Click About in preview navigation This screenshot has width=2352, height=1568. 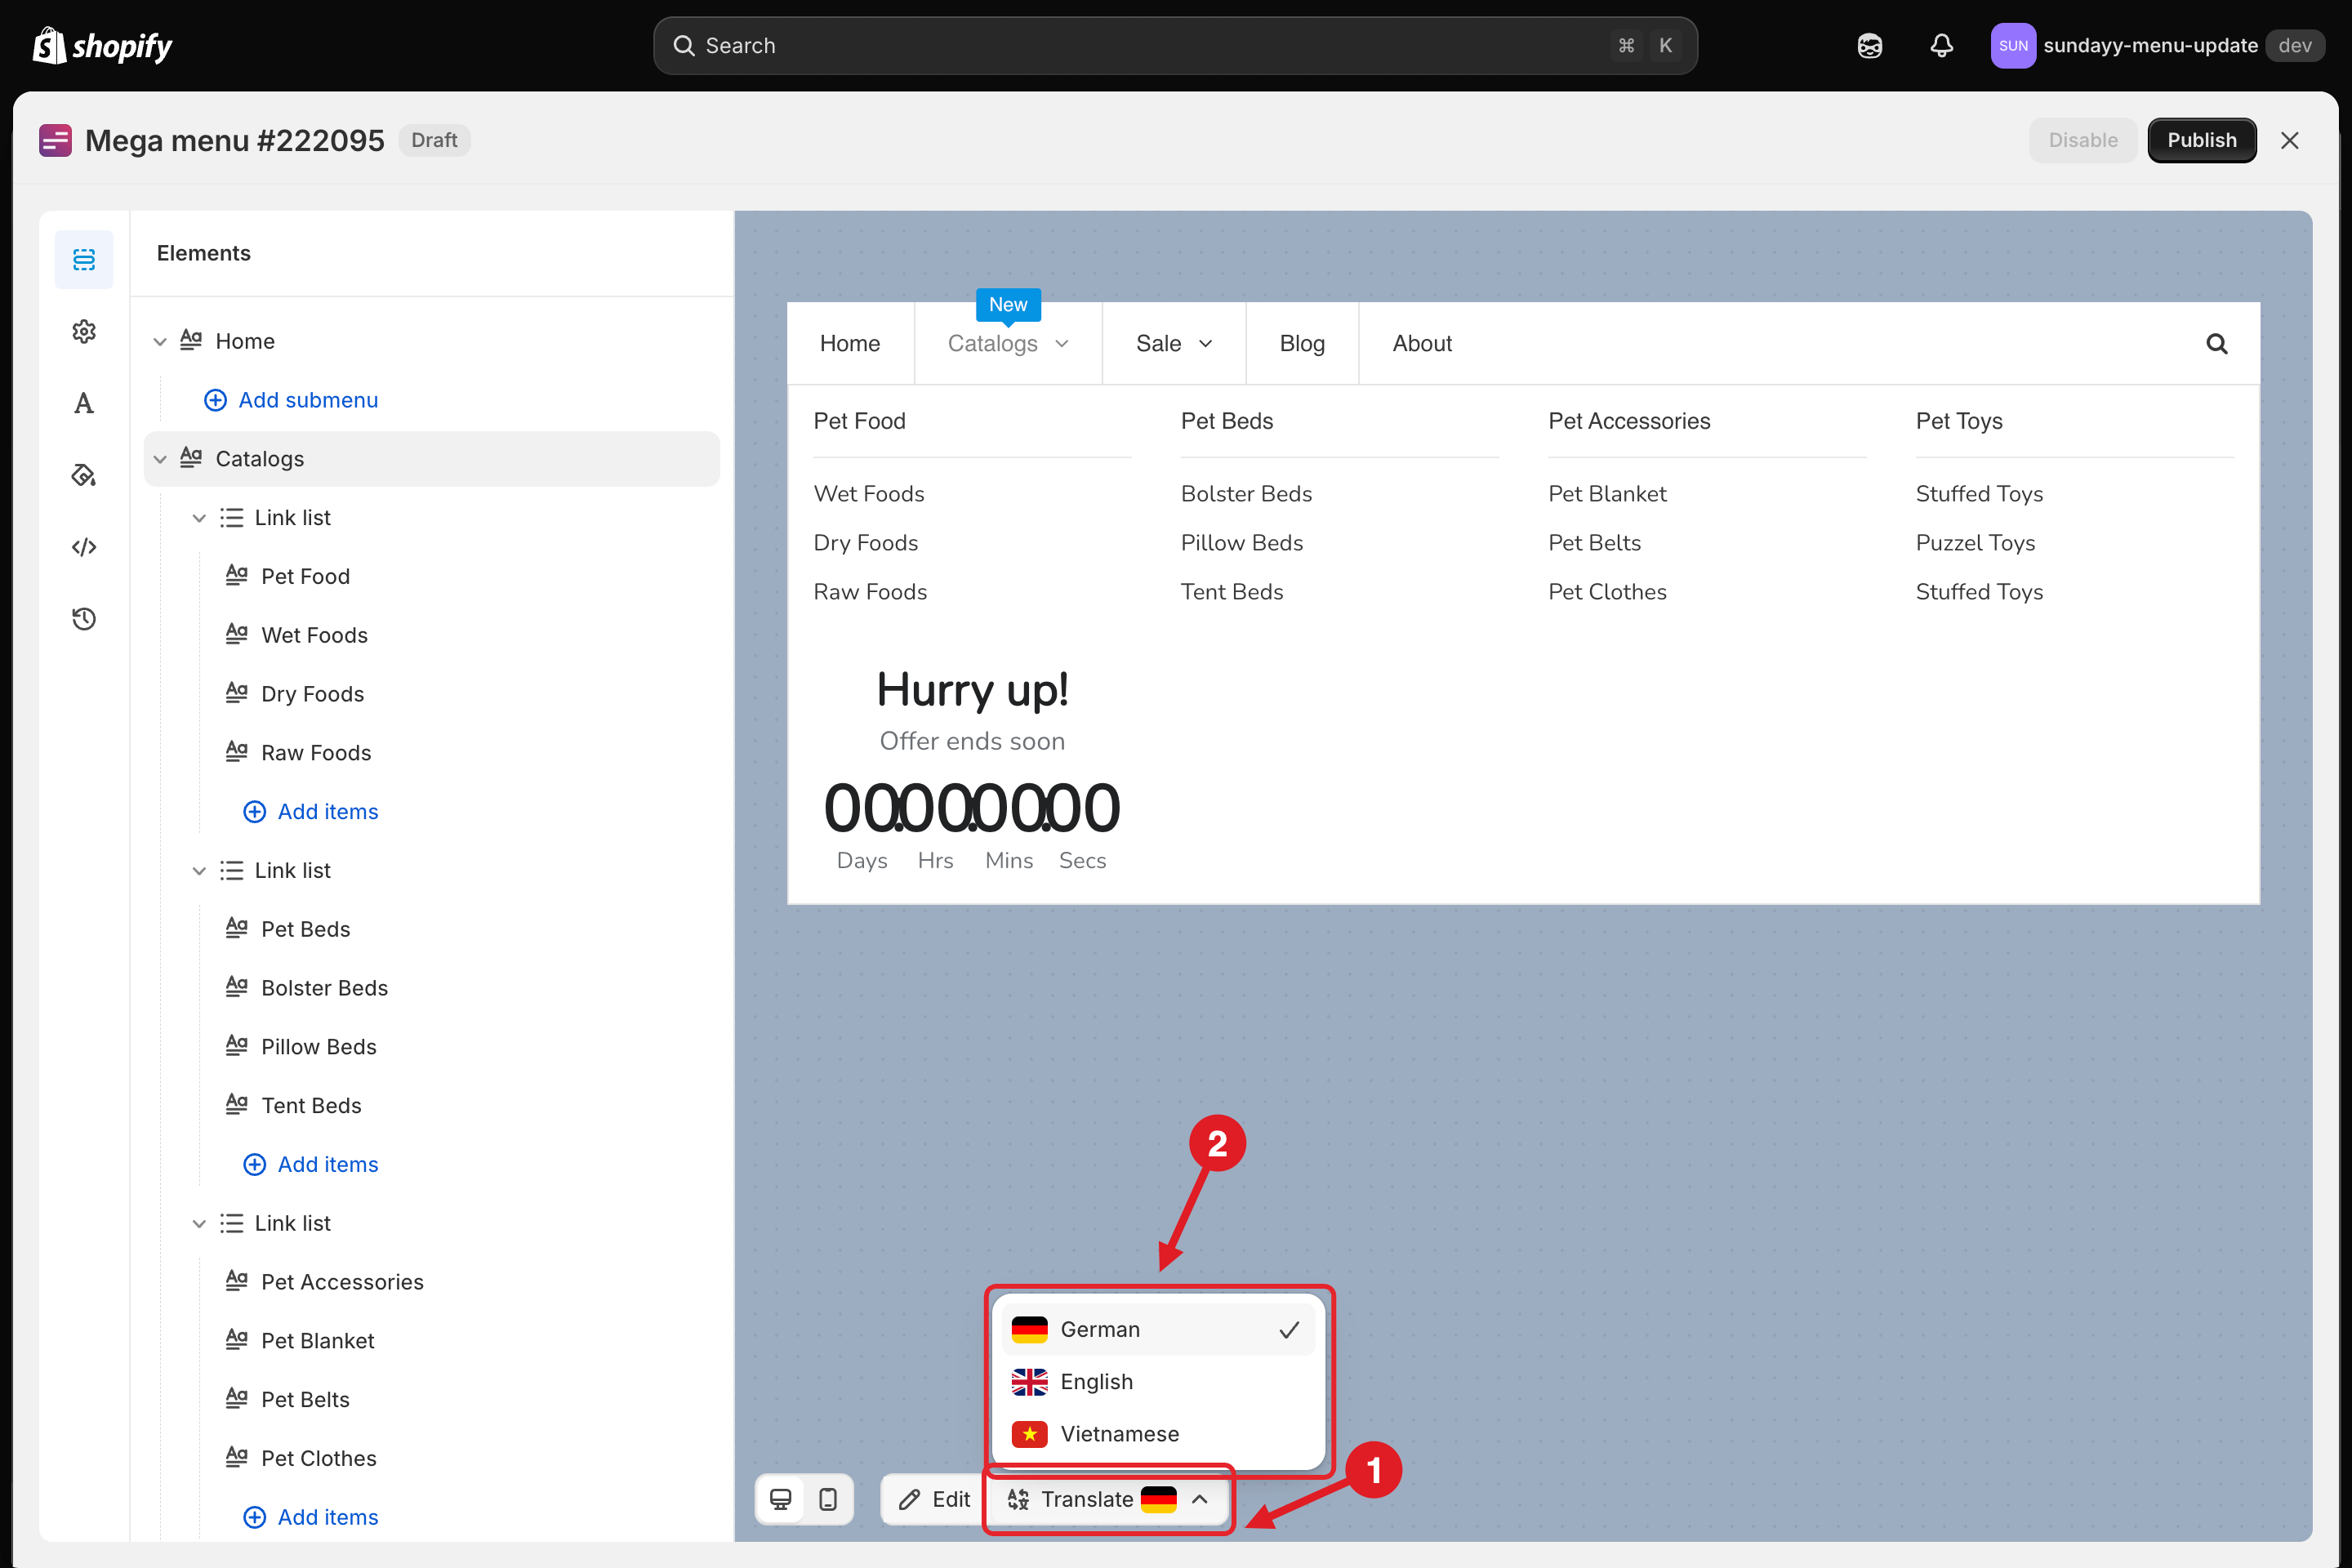pyautogui.click(x=1421, y=343)
